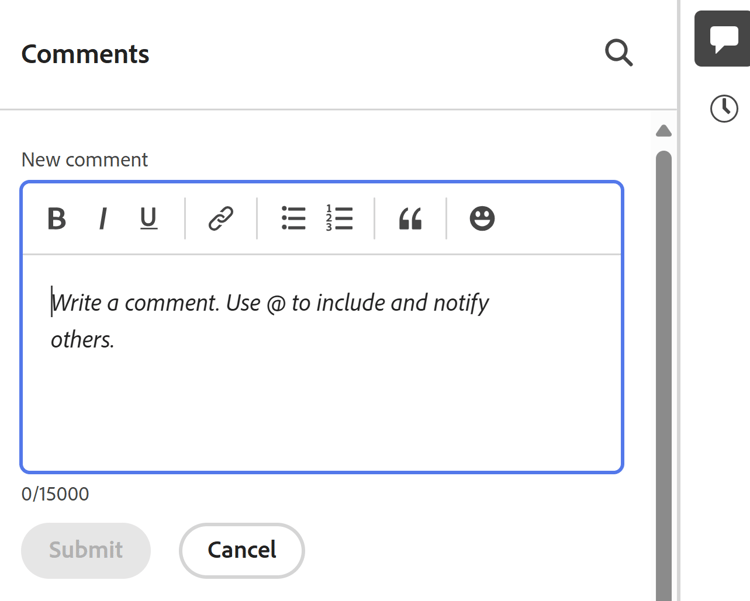This screenshot has height=601, width=750.
Task: Open the comments panel speech bubble icon
Action: coord(723,39)
